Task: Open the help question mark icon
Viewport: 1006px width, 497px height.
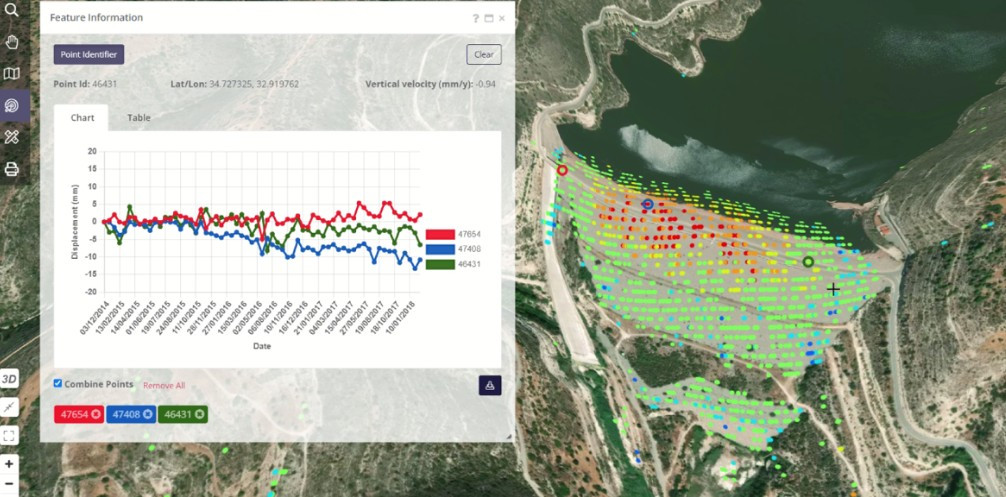Action: [475, 18]
